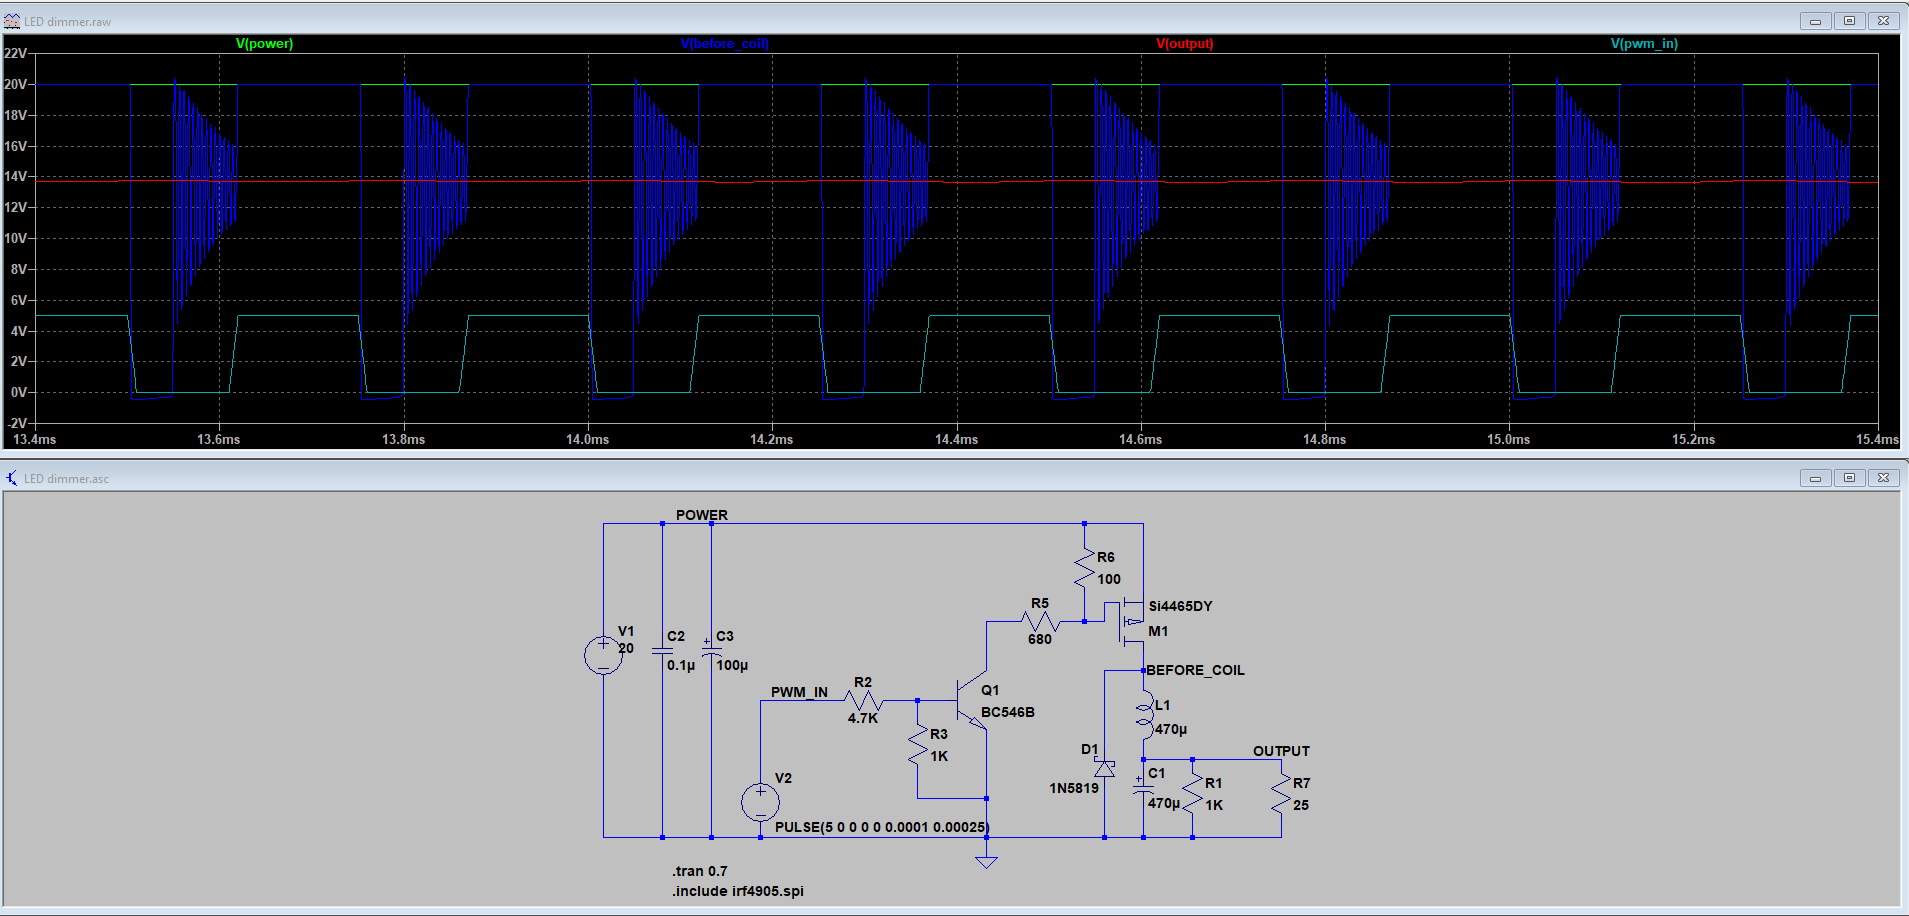
Task: Select the C2 capacitor symbol
Action: pyautogui.click(x=662, y=650)
